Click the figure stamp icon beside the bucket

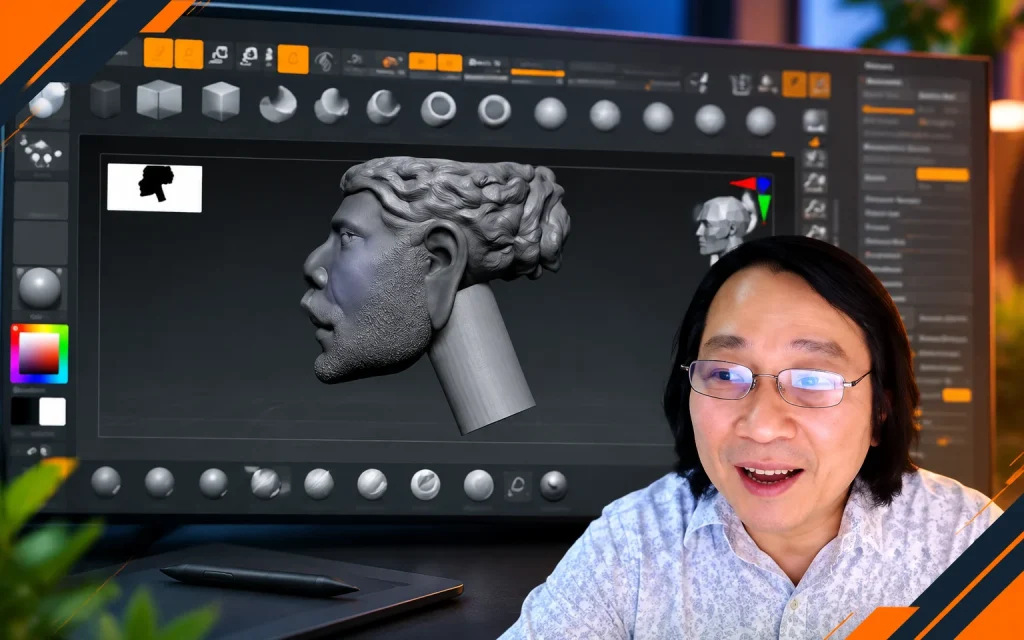click(x=768, y=83)
